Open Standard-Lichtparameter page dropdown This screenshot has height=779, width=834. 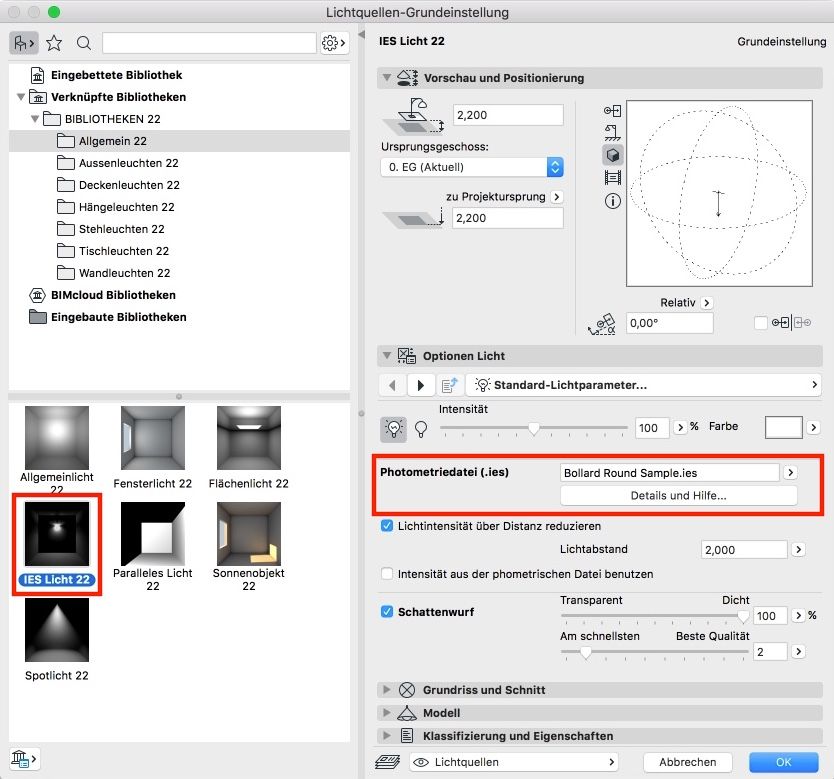coord(644,385)
